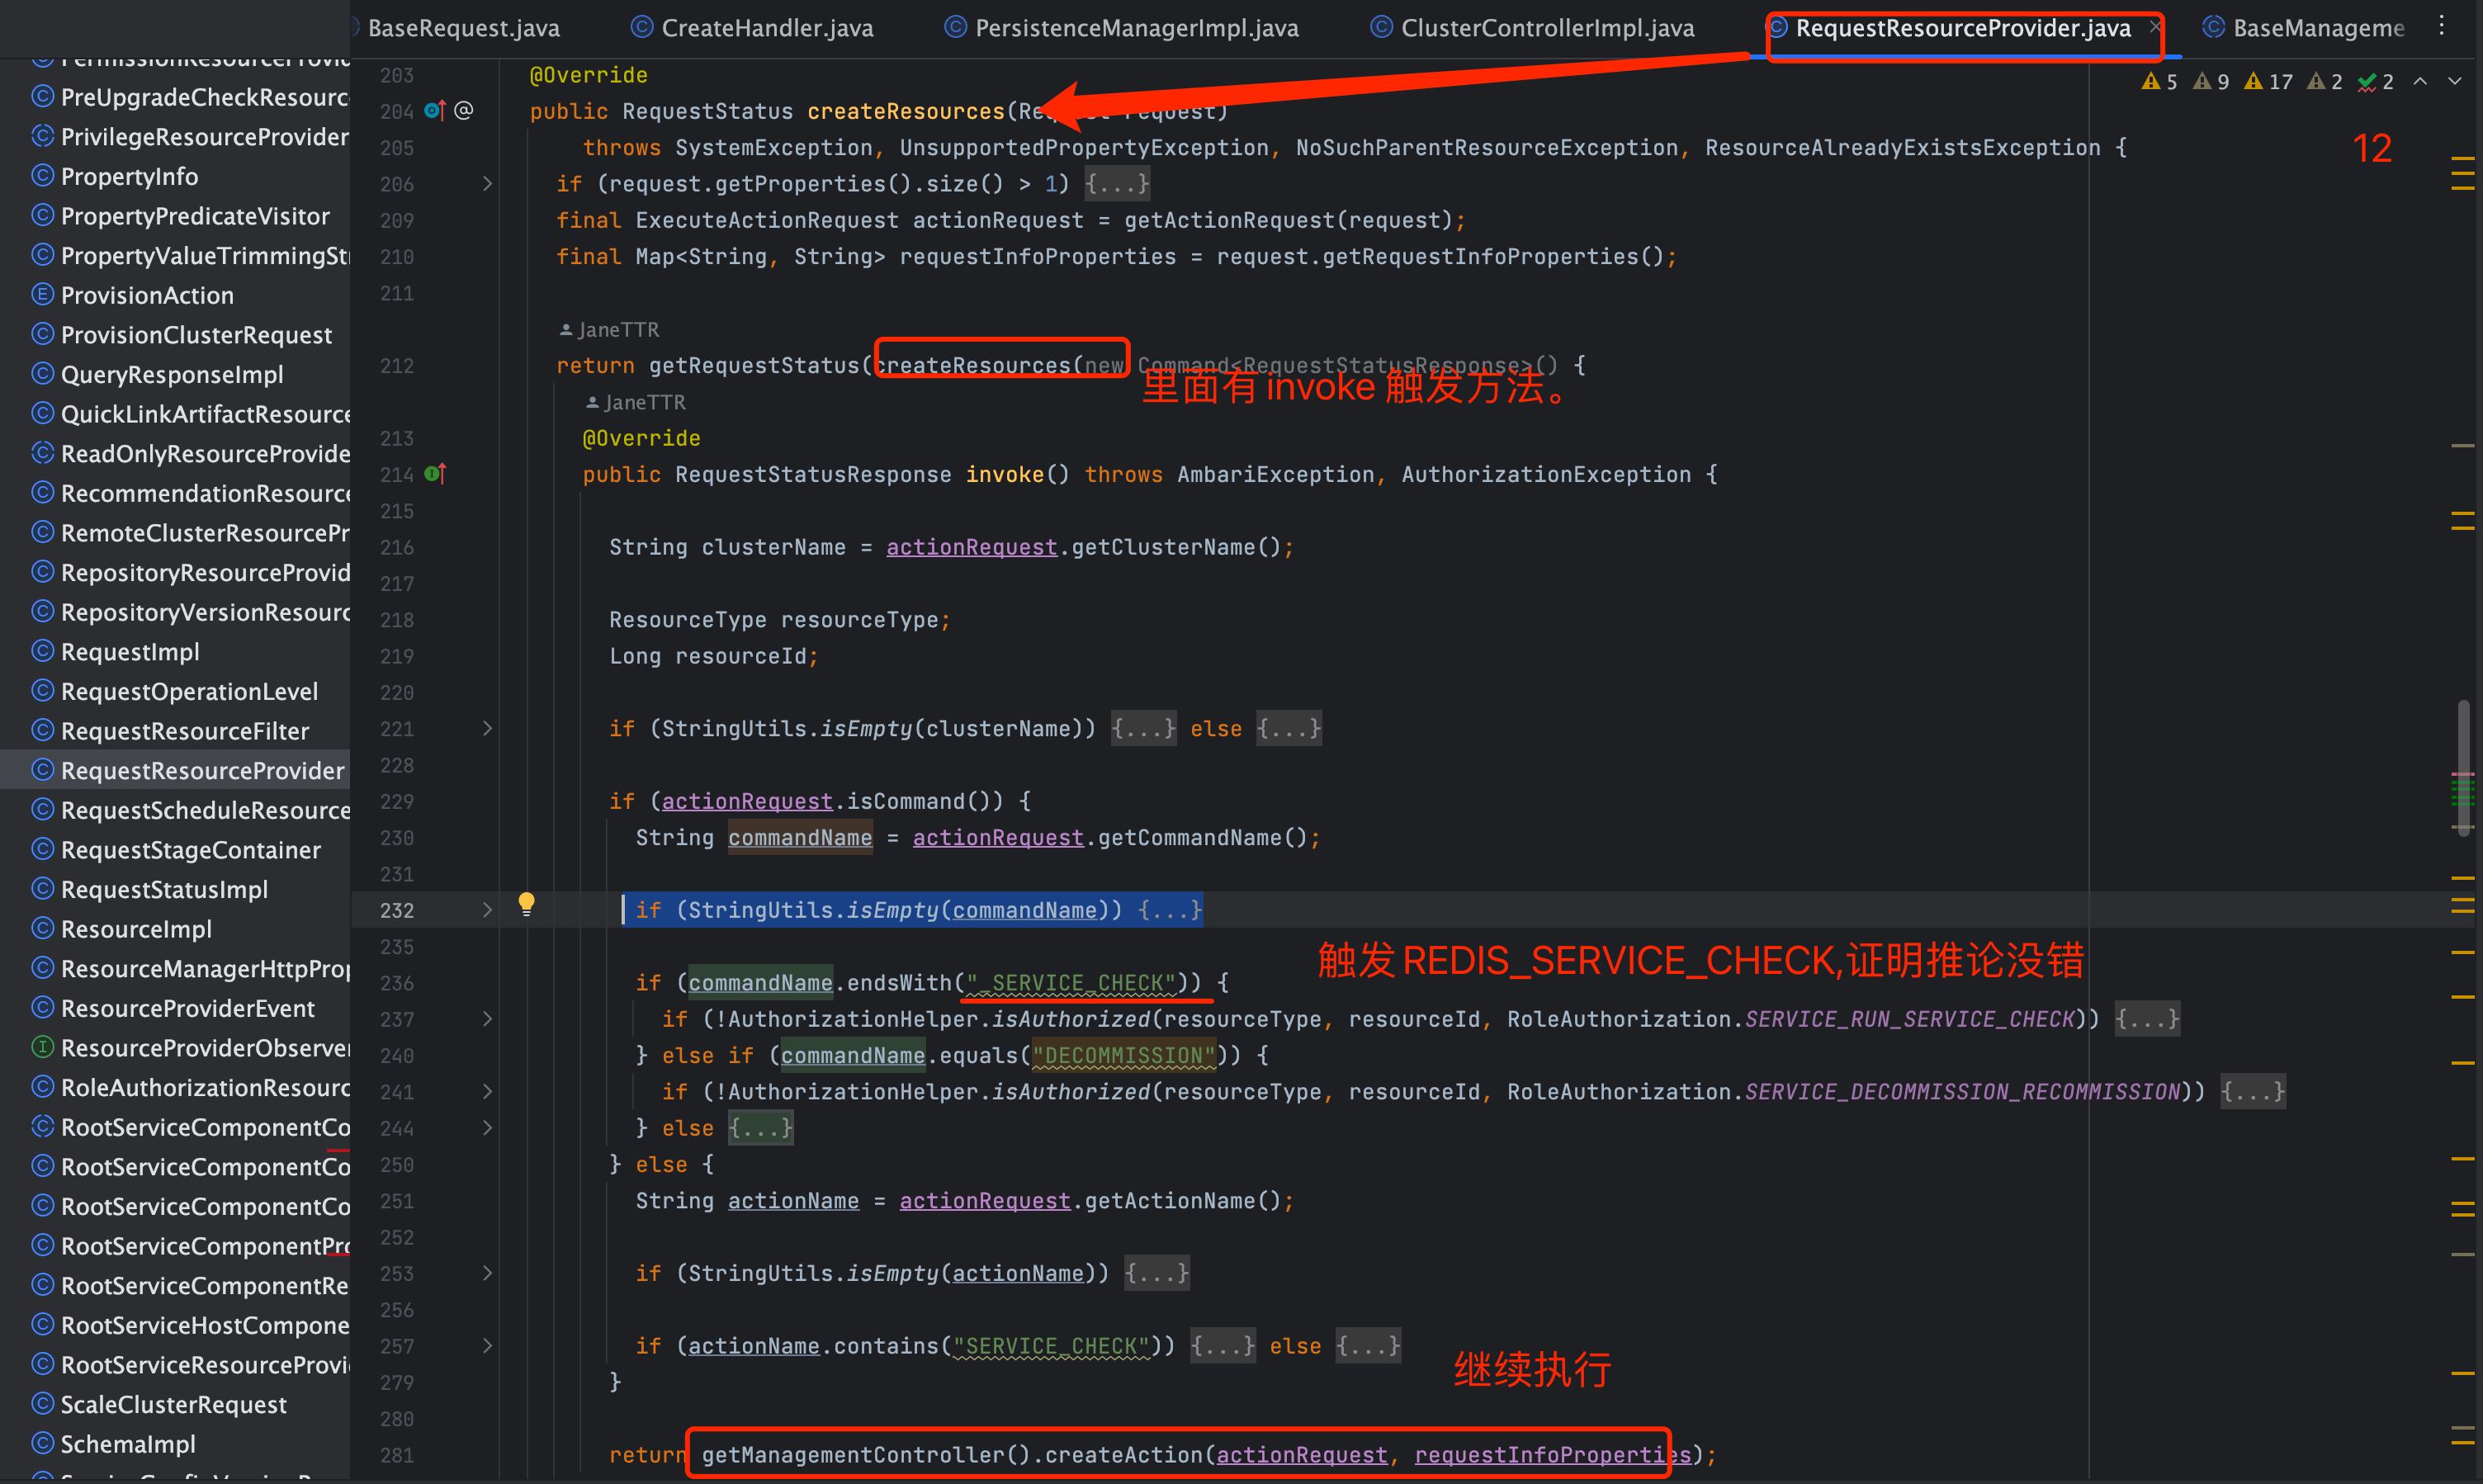
Task: Click override gutter icon on line 204
Action: pyautogui.click(x=434, y=110)
